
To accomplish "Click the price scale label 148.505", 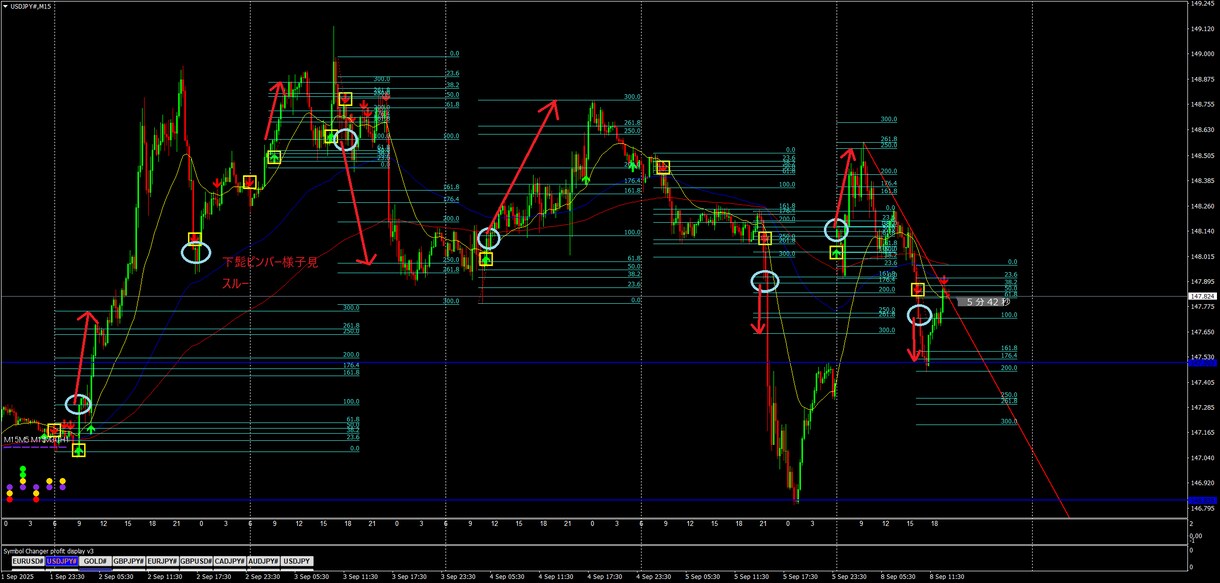I will 1201,156.
